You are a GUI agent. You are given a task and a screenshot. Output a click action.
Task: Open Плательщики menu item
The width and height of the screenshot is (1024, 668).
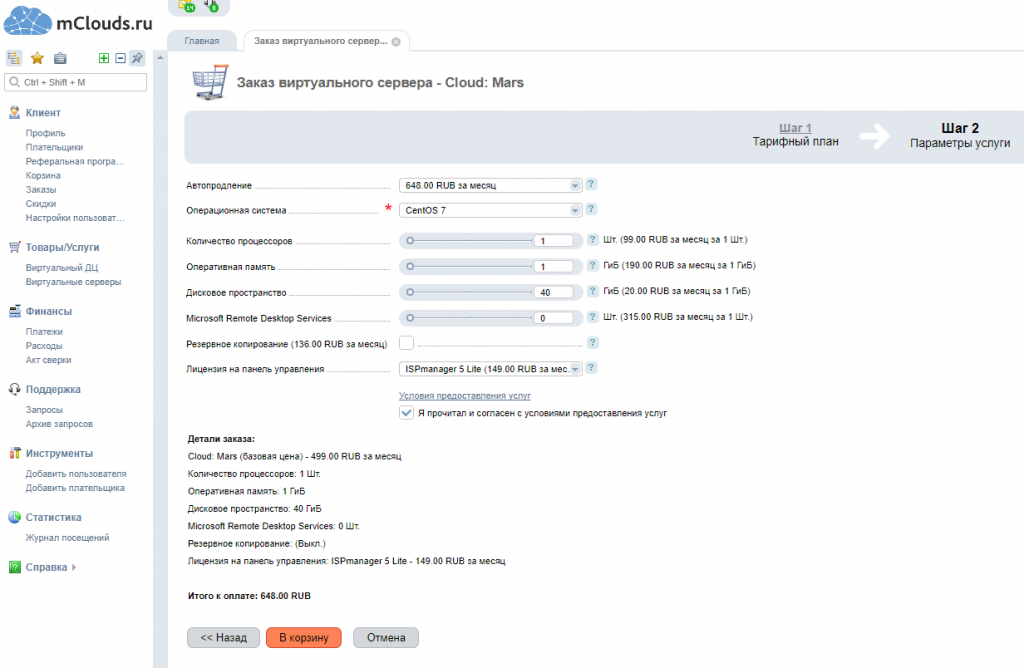pos(54,147)
